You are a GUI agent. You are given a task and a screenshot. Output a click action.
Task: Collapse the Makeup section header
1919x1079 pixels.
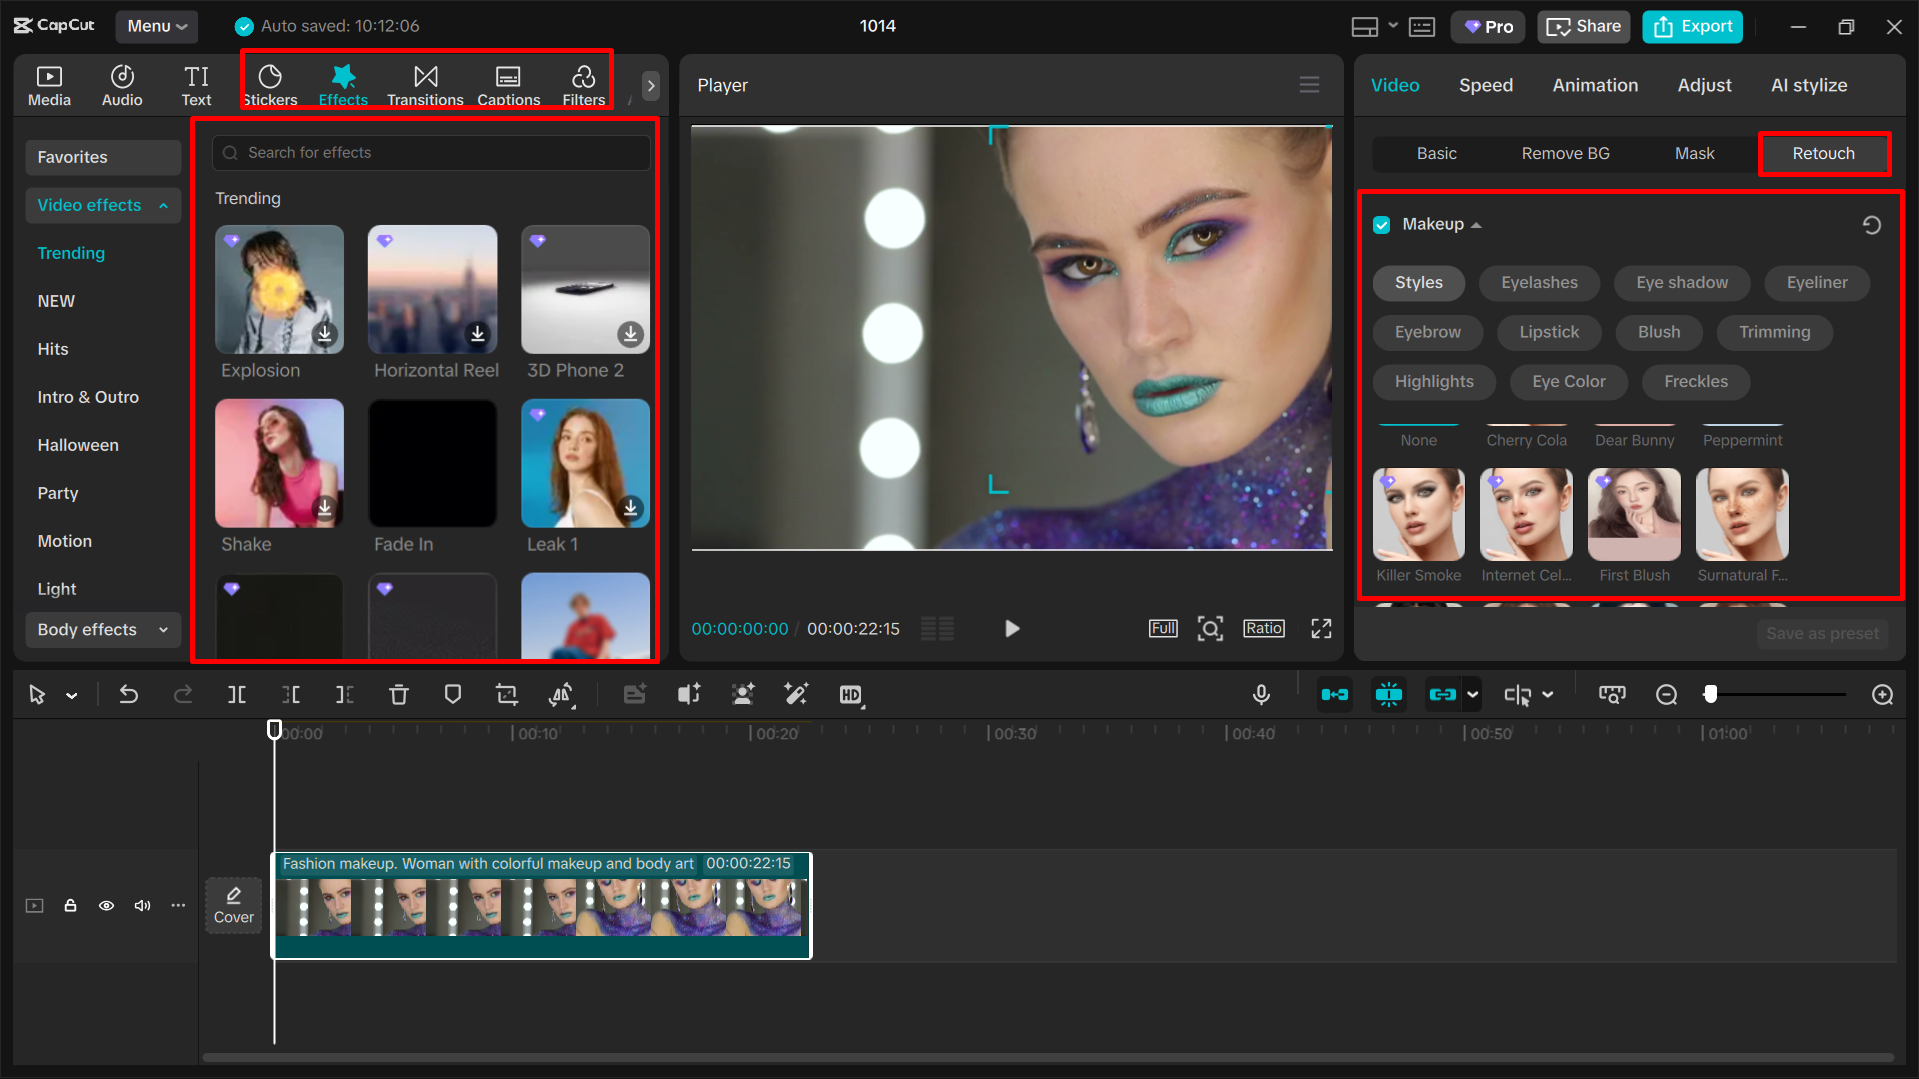pos(1479,224)
